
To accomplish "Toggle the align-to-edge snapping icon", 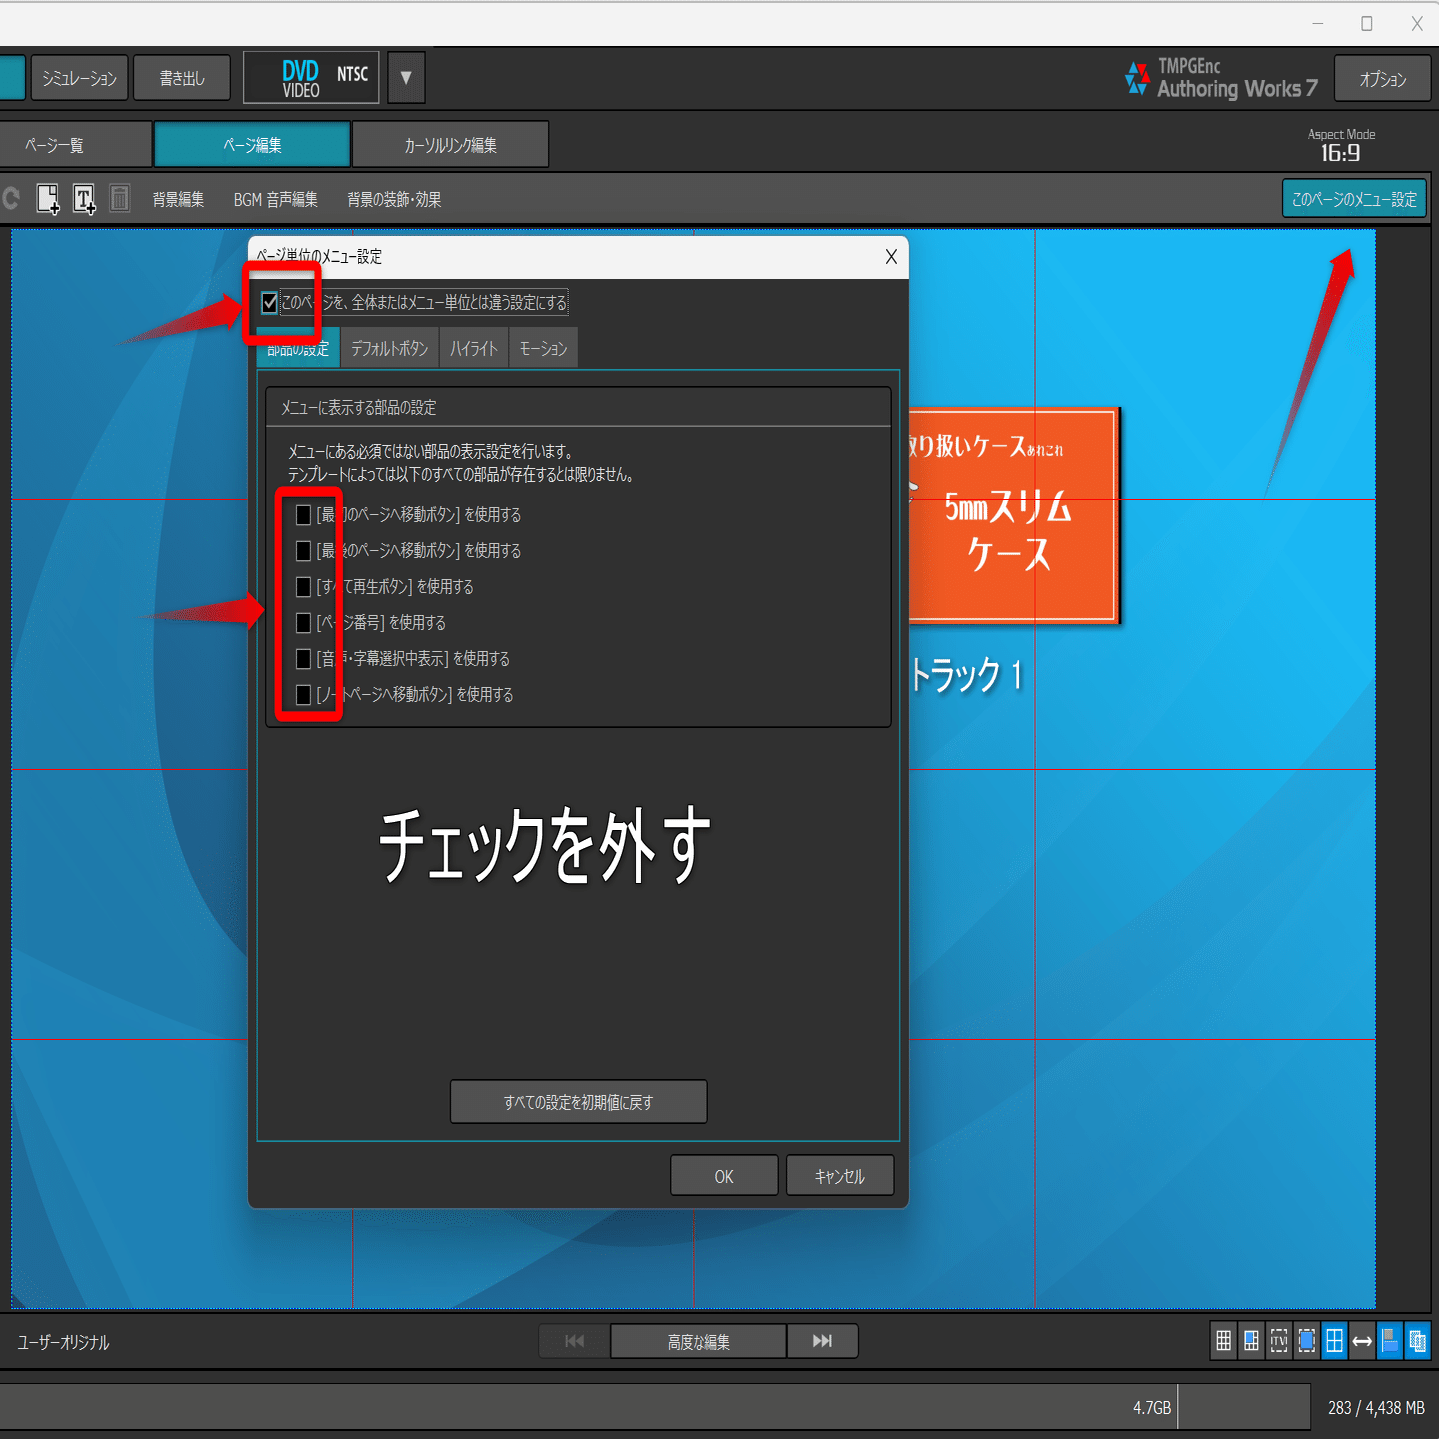I will click(1390, 1341).
